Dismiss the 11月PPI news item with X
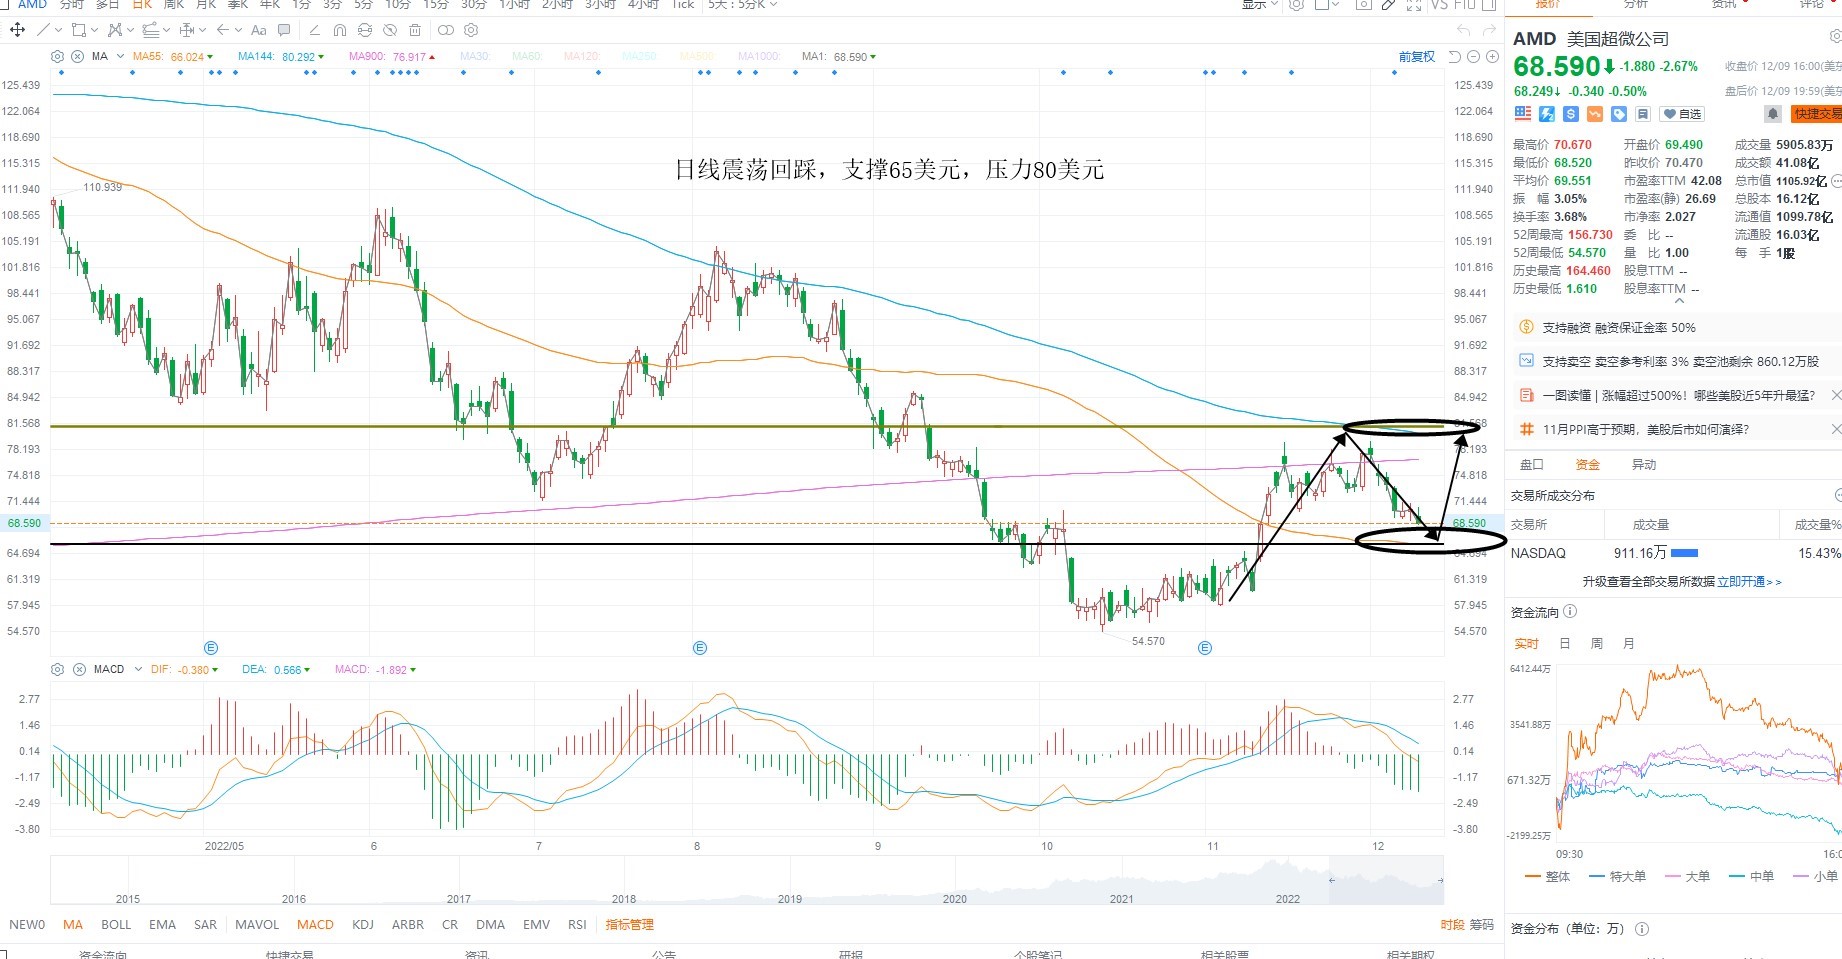1842x959 pixels. pos(1836,429)
